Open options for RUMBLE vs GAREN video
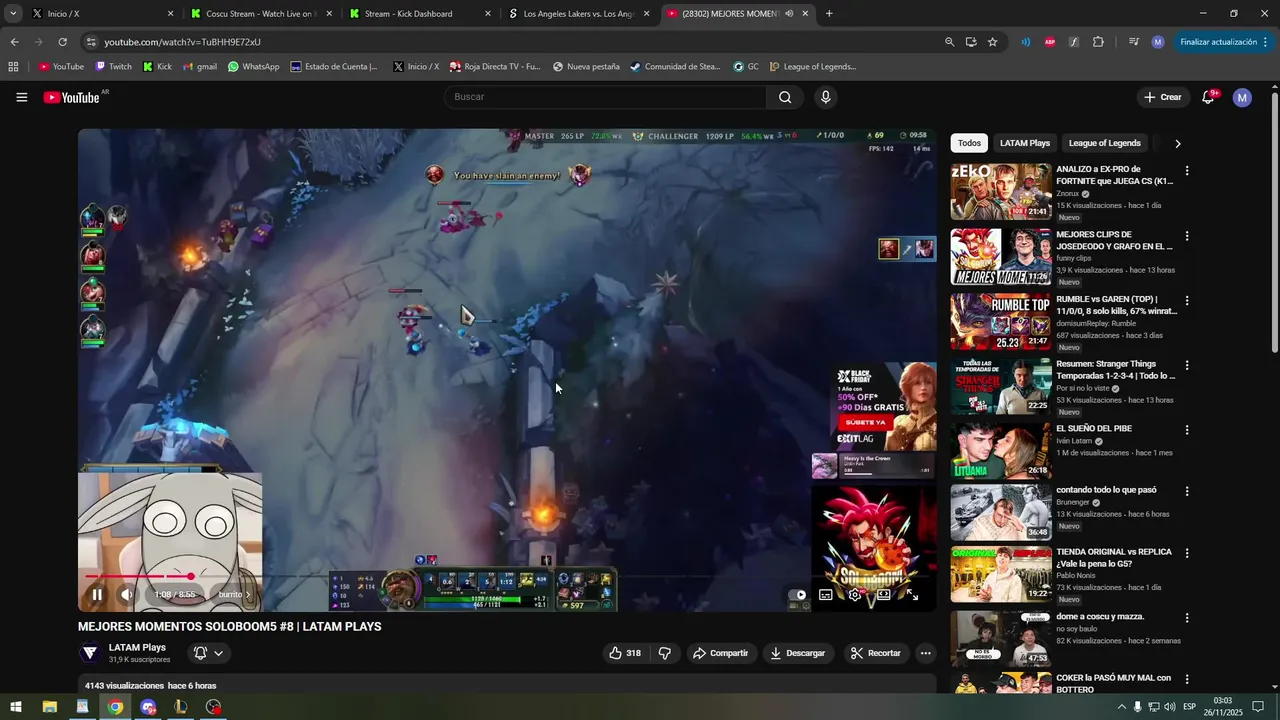 (1187, 301)
